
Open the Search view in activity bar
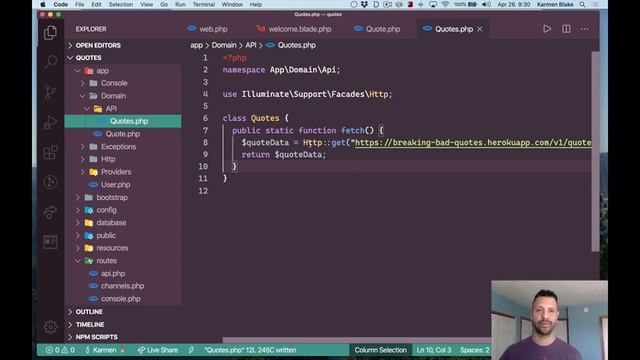pyautogui.click(x=50, y=62)
